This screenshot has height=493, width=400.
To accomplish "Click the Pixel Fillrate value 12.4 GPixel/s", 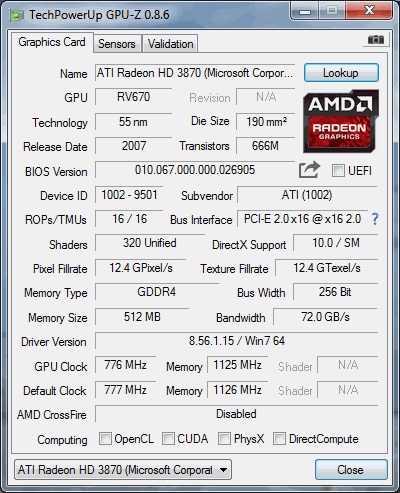I will [x=141, y=268].
